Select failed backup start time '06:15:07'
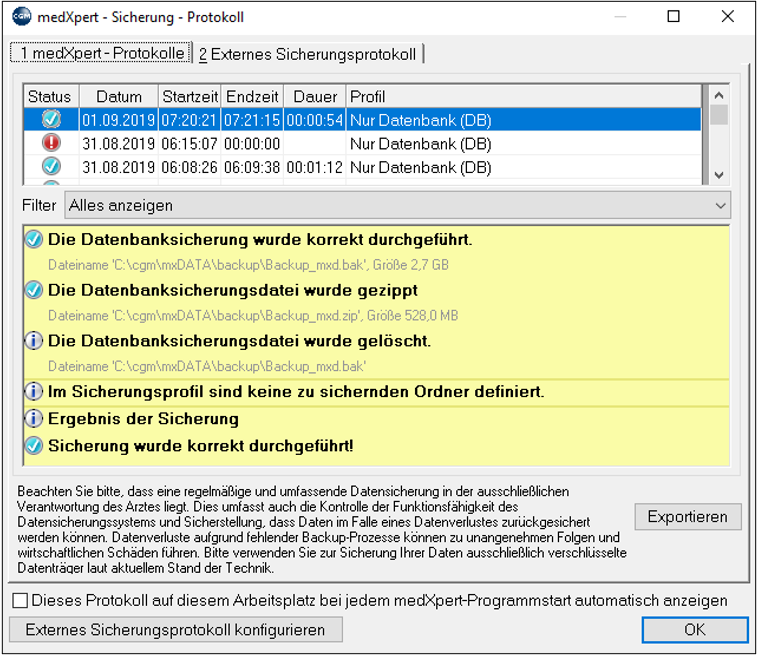758x656 pixels. tap(189, 144)
